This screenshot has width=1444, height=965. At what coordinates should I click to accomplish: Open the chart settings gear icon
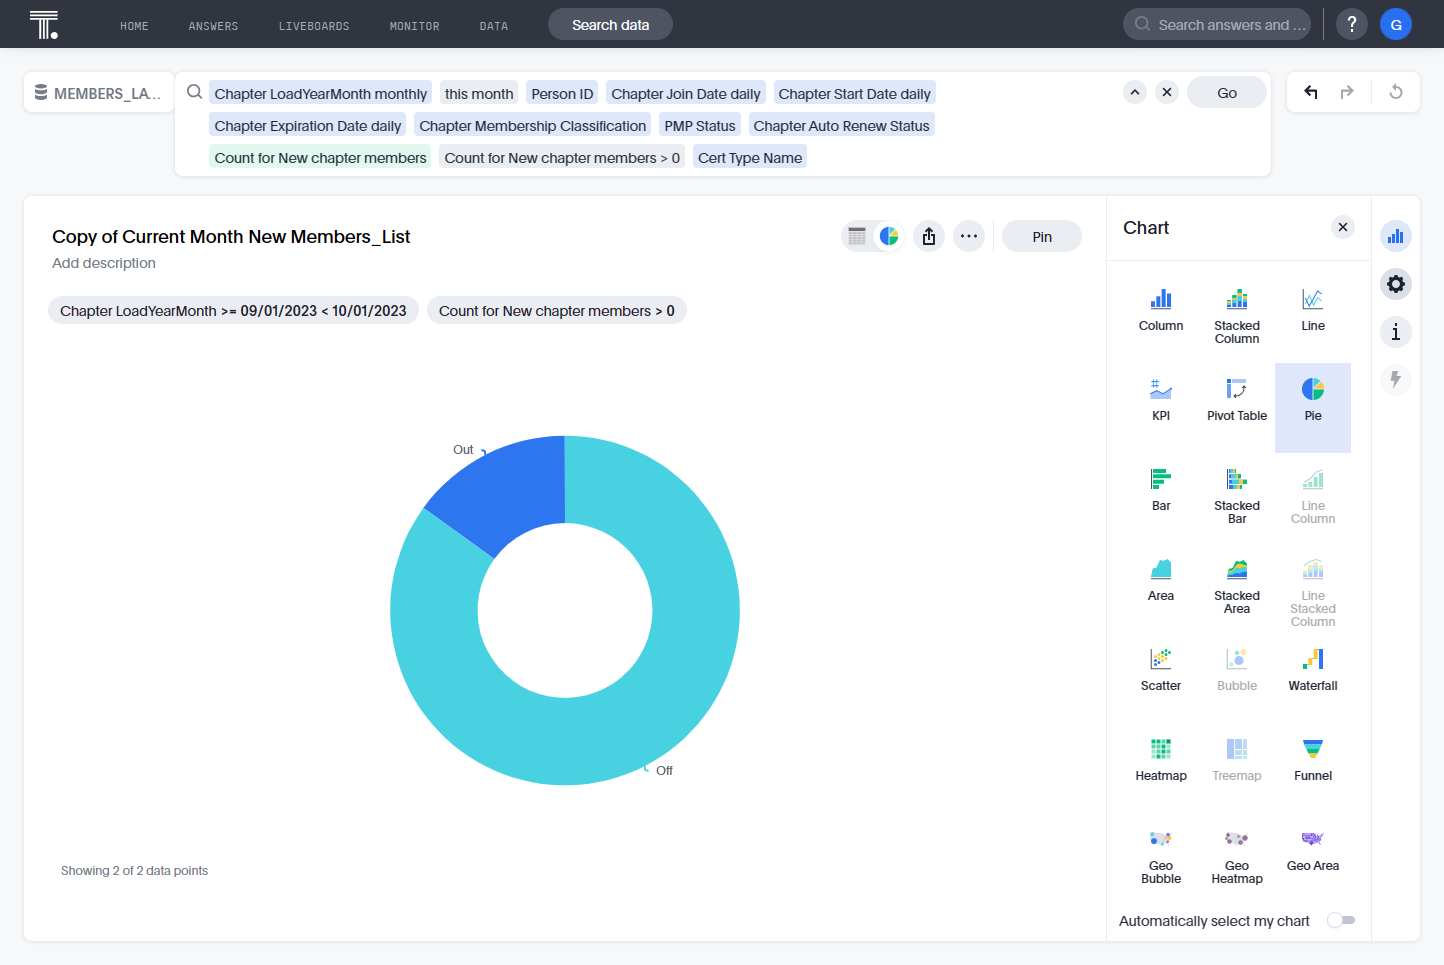1396,284
